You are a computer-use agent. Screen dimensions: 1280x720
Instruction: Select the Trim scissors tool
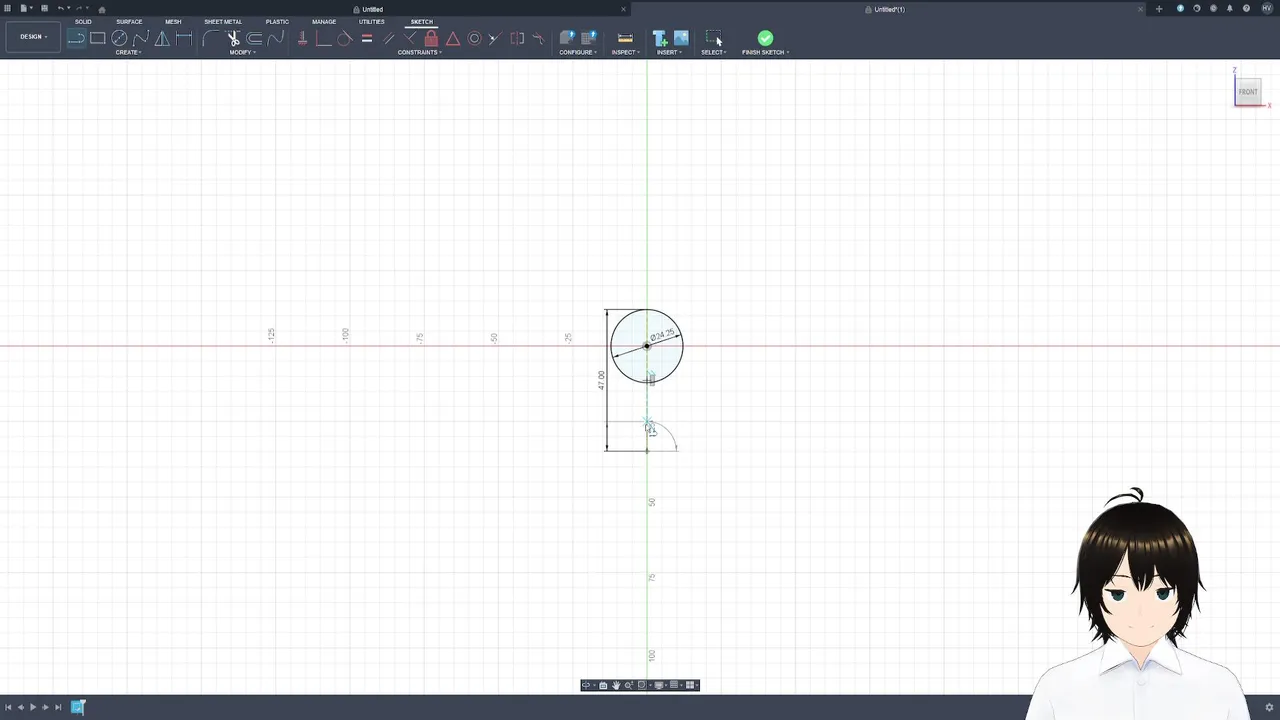pyautogui.click(x=233, y=38)
